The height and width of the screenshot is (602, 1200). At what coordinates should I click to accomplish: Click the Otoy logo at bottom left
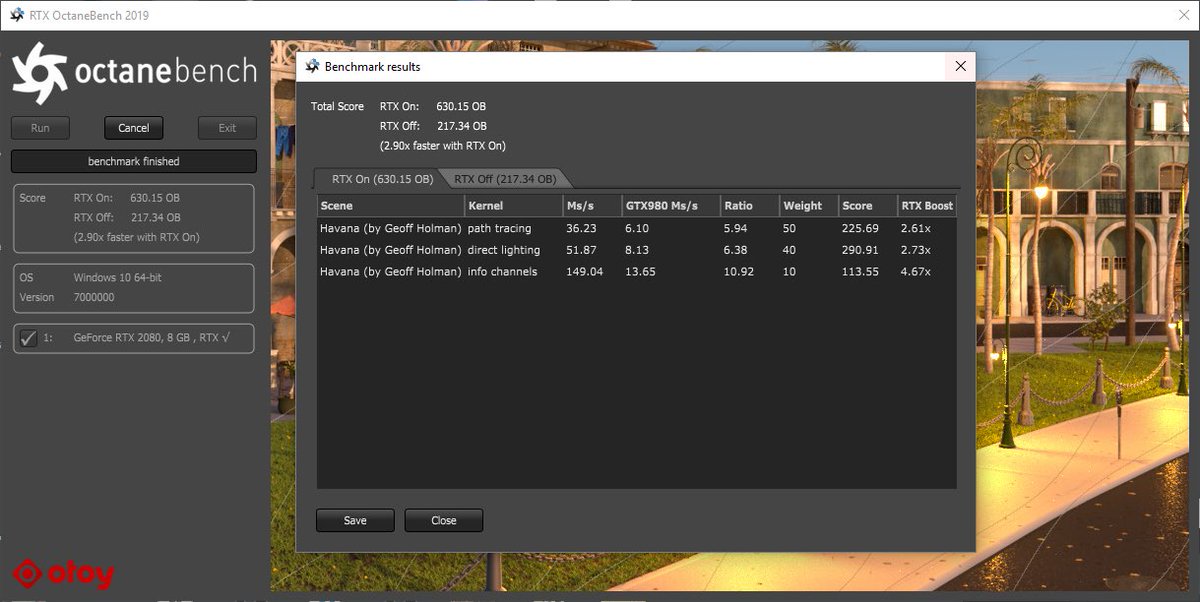pos(63,574)
